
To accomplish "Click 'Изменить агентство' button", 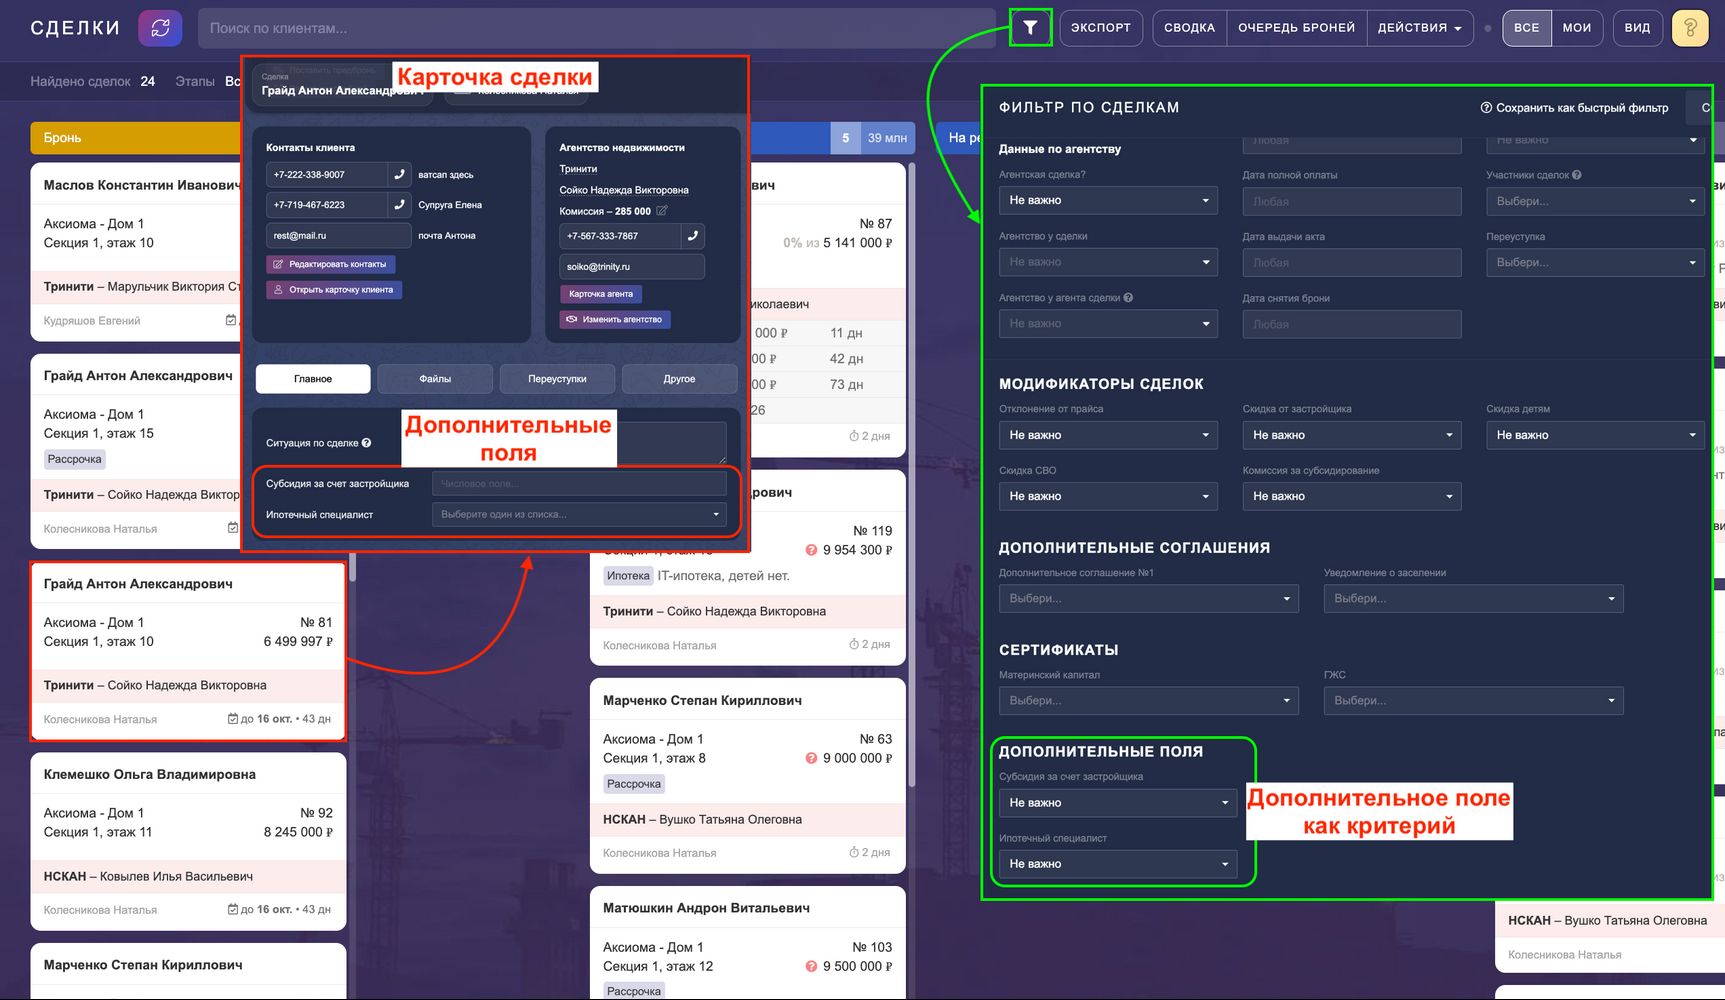I will (615, 320).
